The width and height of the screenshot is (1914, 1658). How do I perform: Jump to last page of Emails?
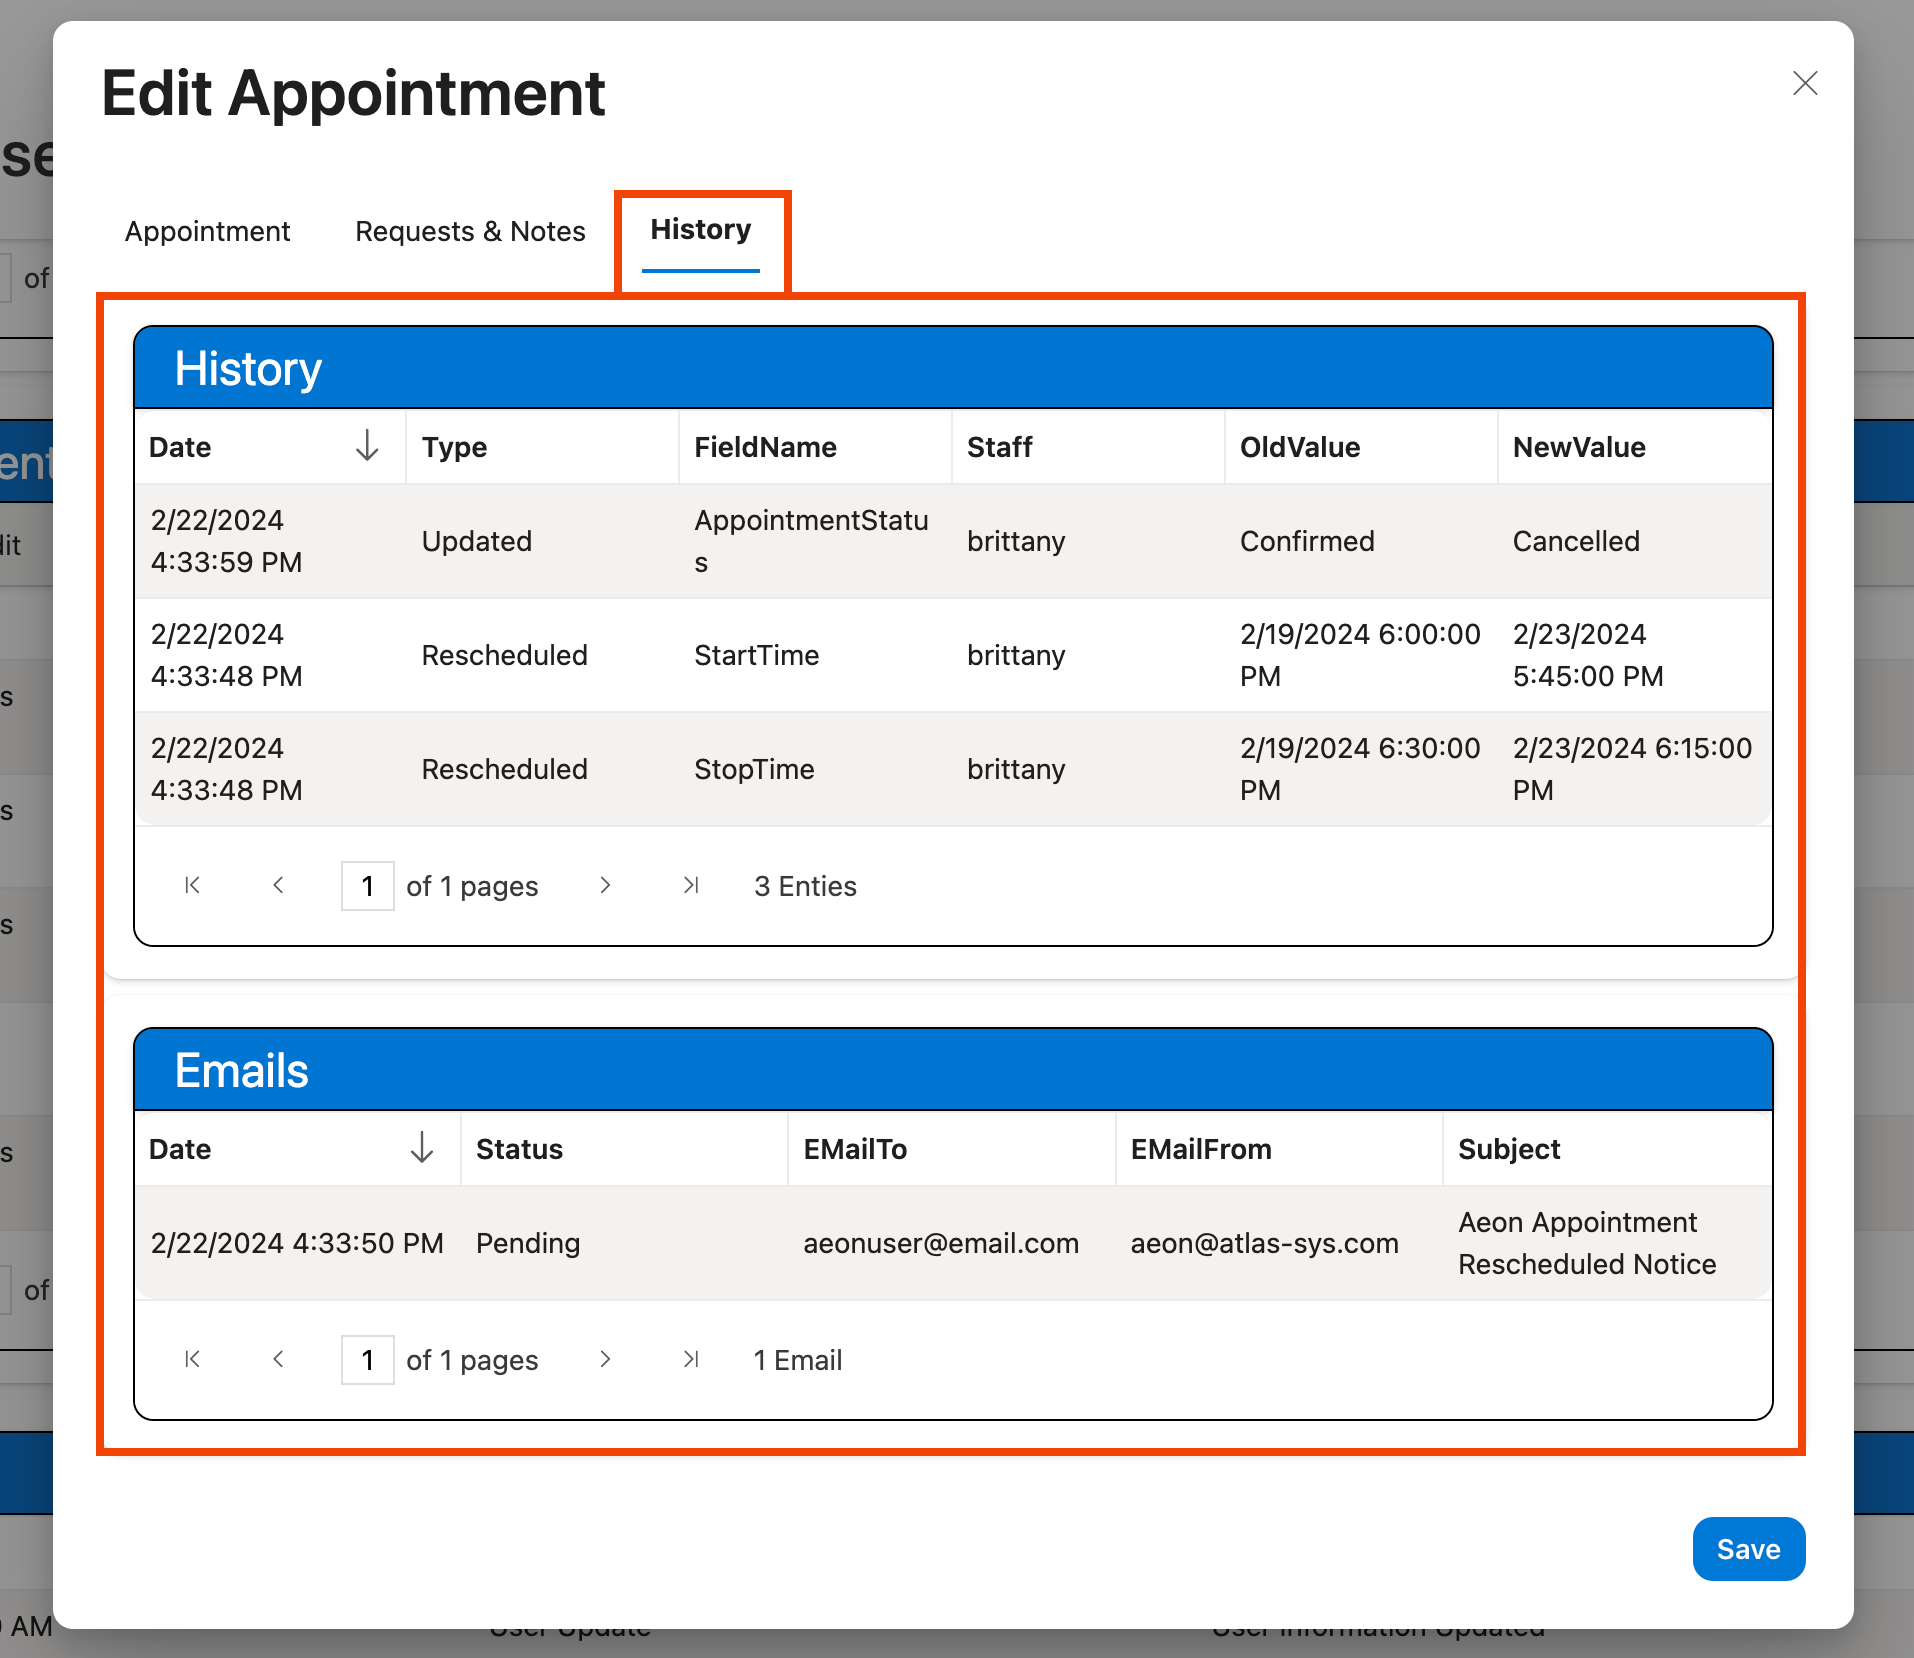click(x=690, y=1359)
